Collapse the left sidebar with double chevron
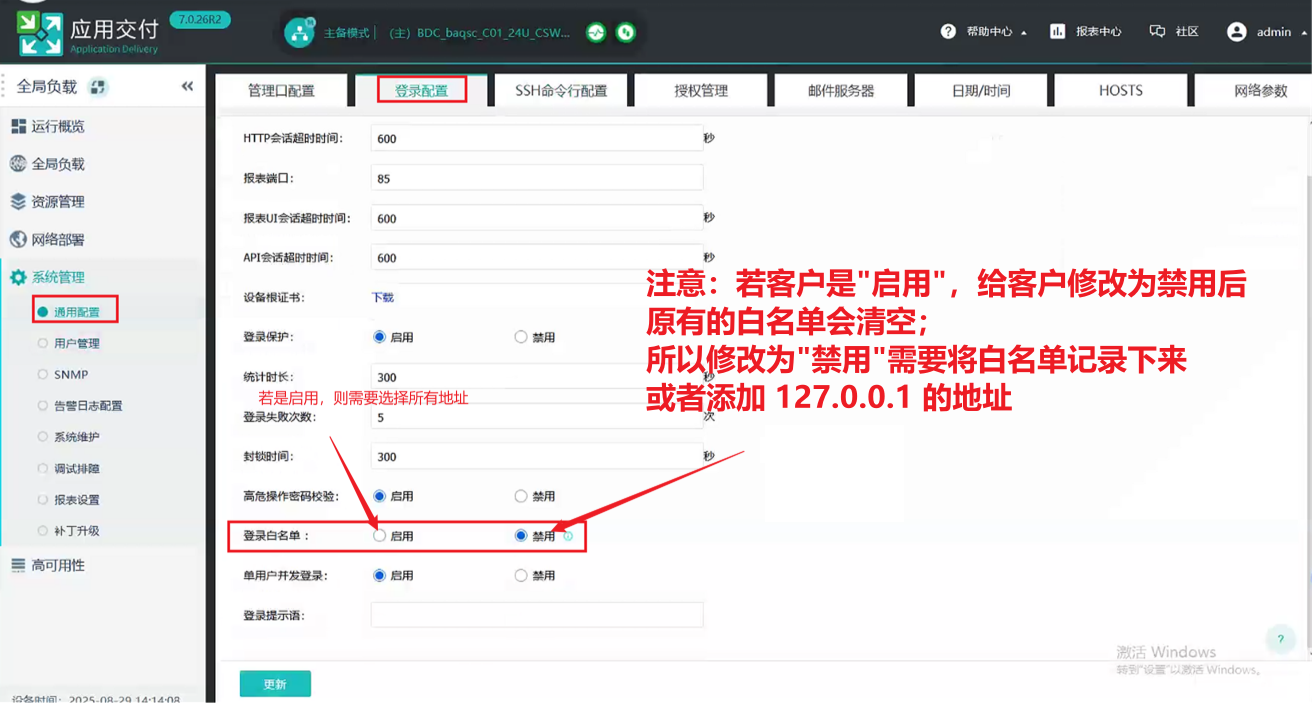The width and height of the screenshot is (1312, 703). click(x=187, y=87)
